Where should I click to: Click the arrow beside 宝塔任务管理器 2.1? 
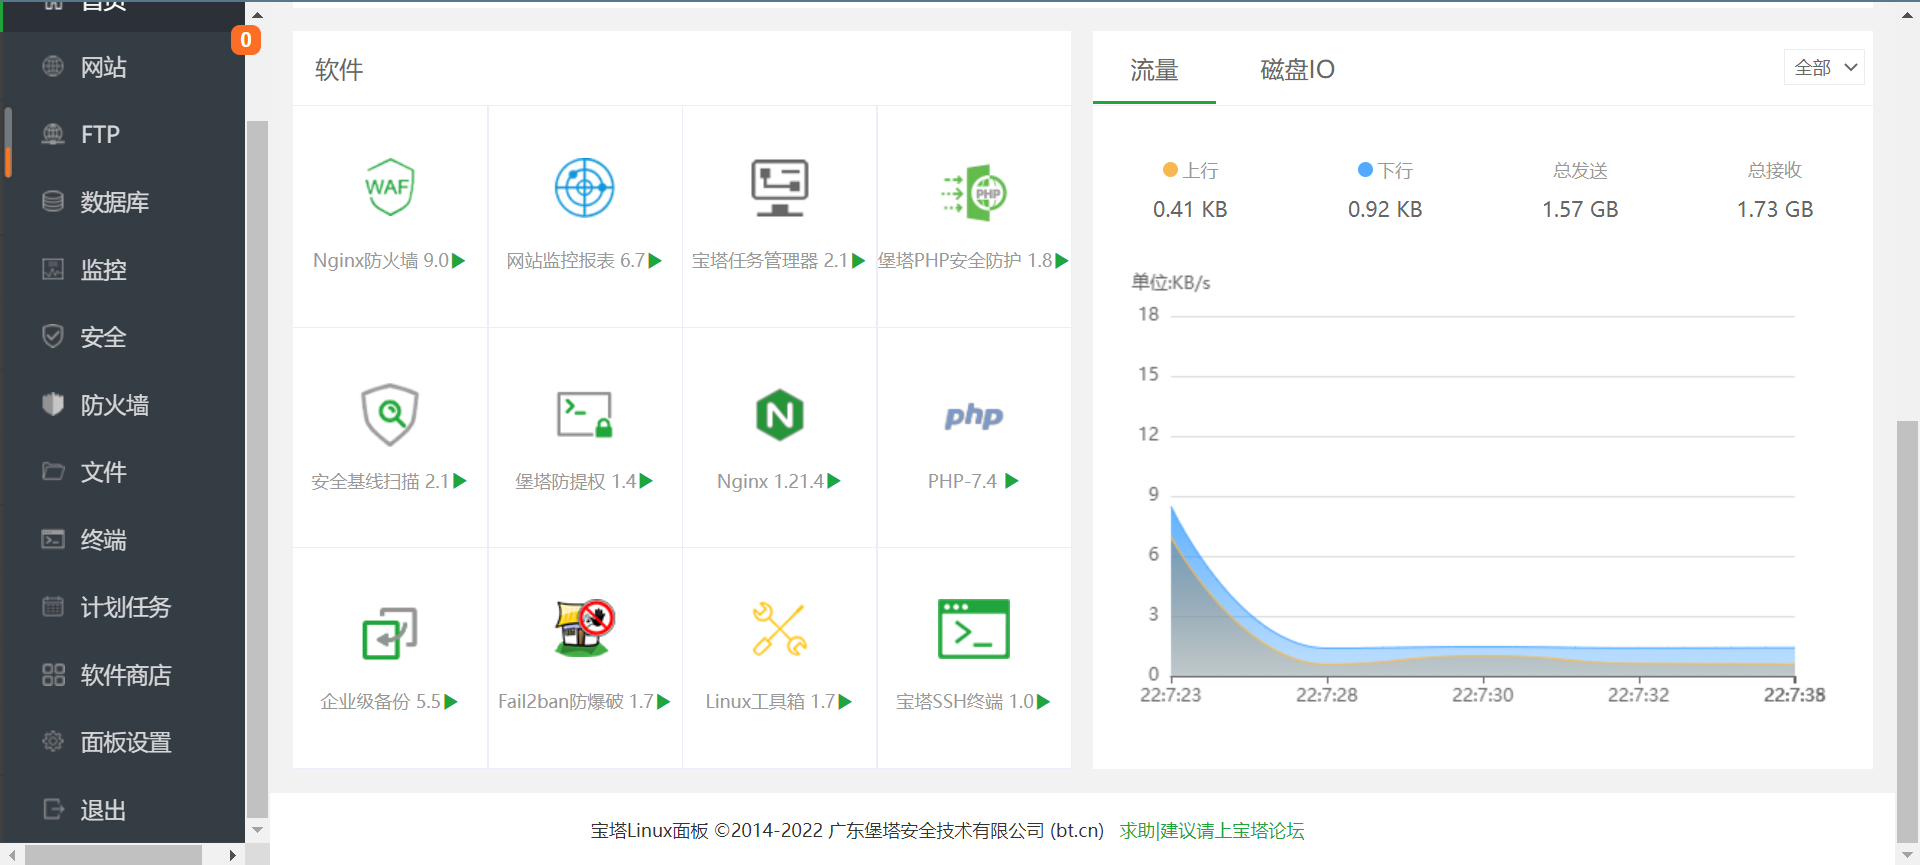point(858,261)
